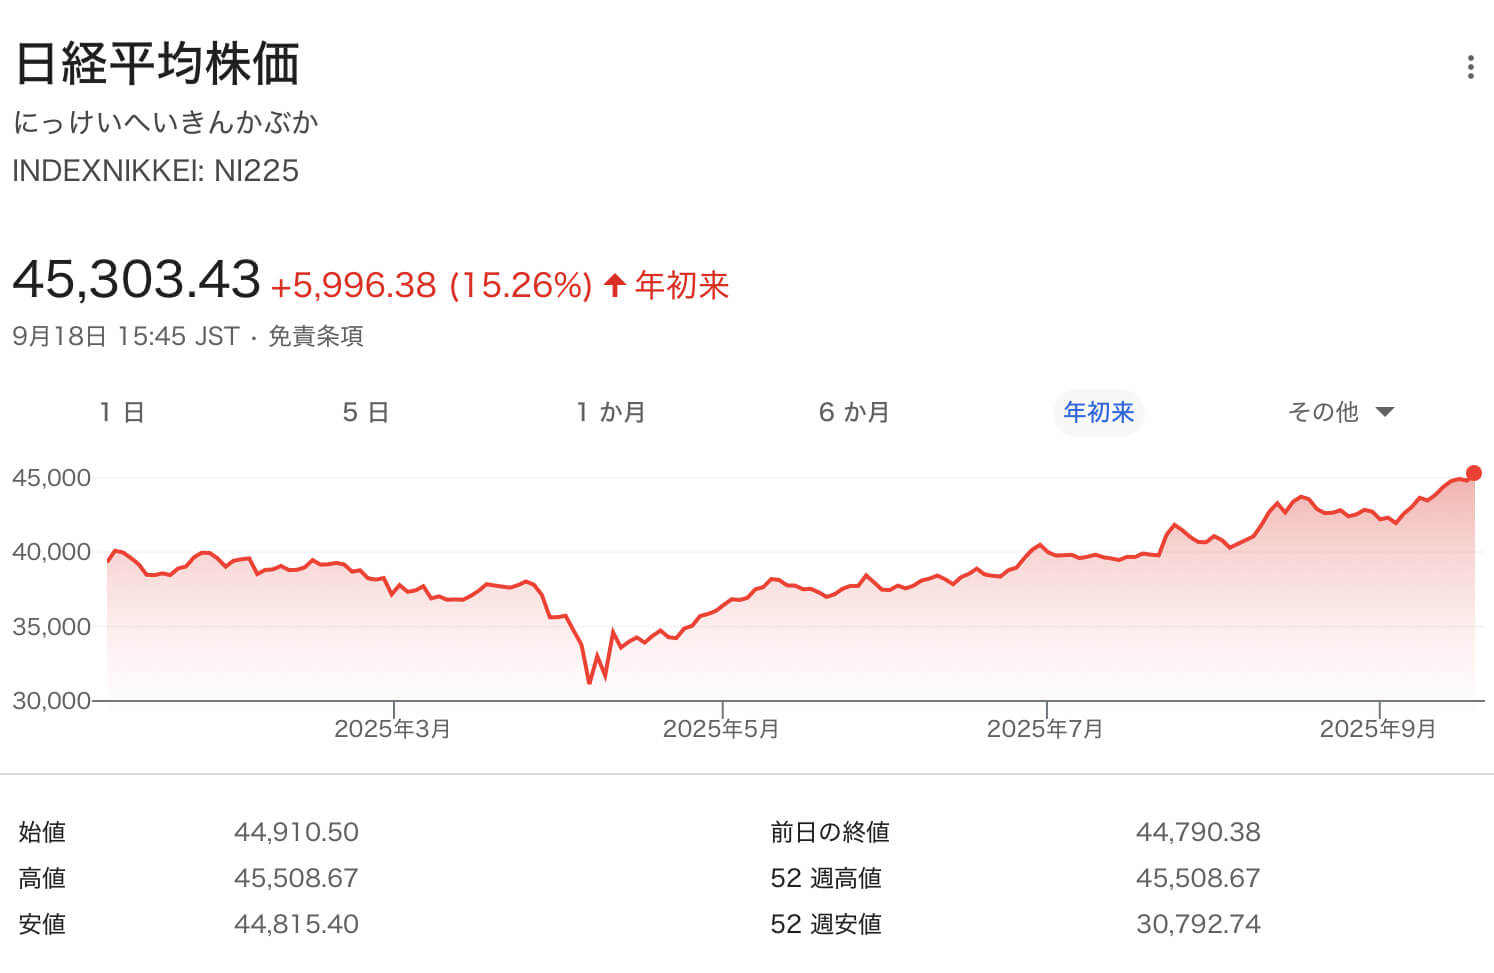Click the chart's lowest dip in April
The image size is (1494, 973).
(590, 682)
